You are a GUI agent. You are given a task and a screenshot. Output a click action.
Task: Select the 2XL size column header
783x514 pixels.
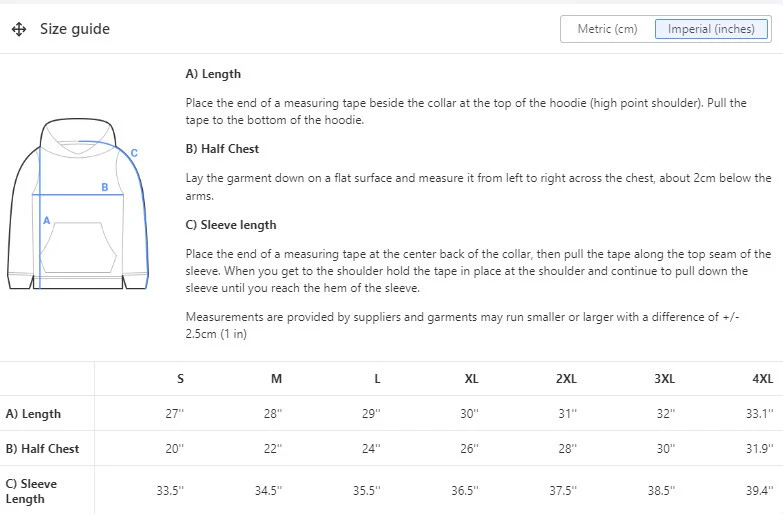coord(567,379)
